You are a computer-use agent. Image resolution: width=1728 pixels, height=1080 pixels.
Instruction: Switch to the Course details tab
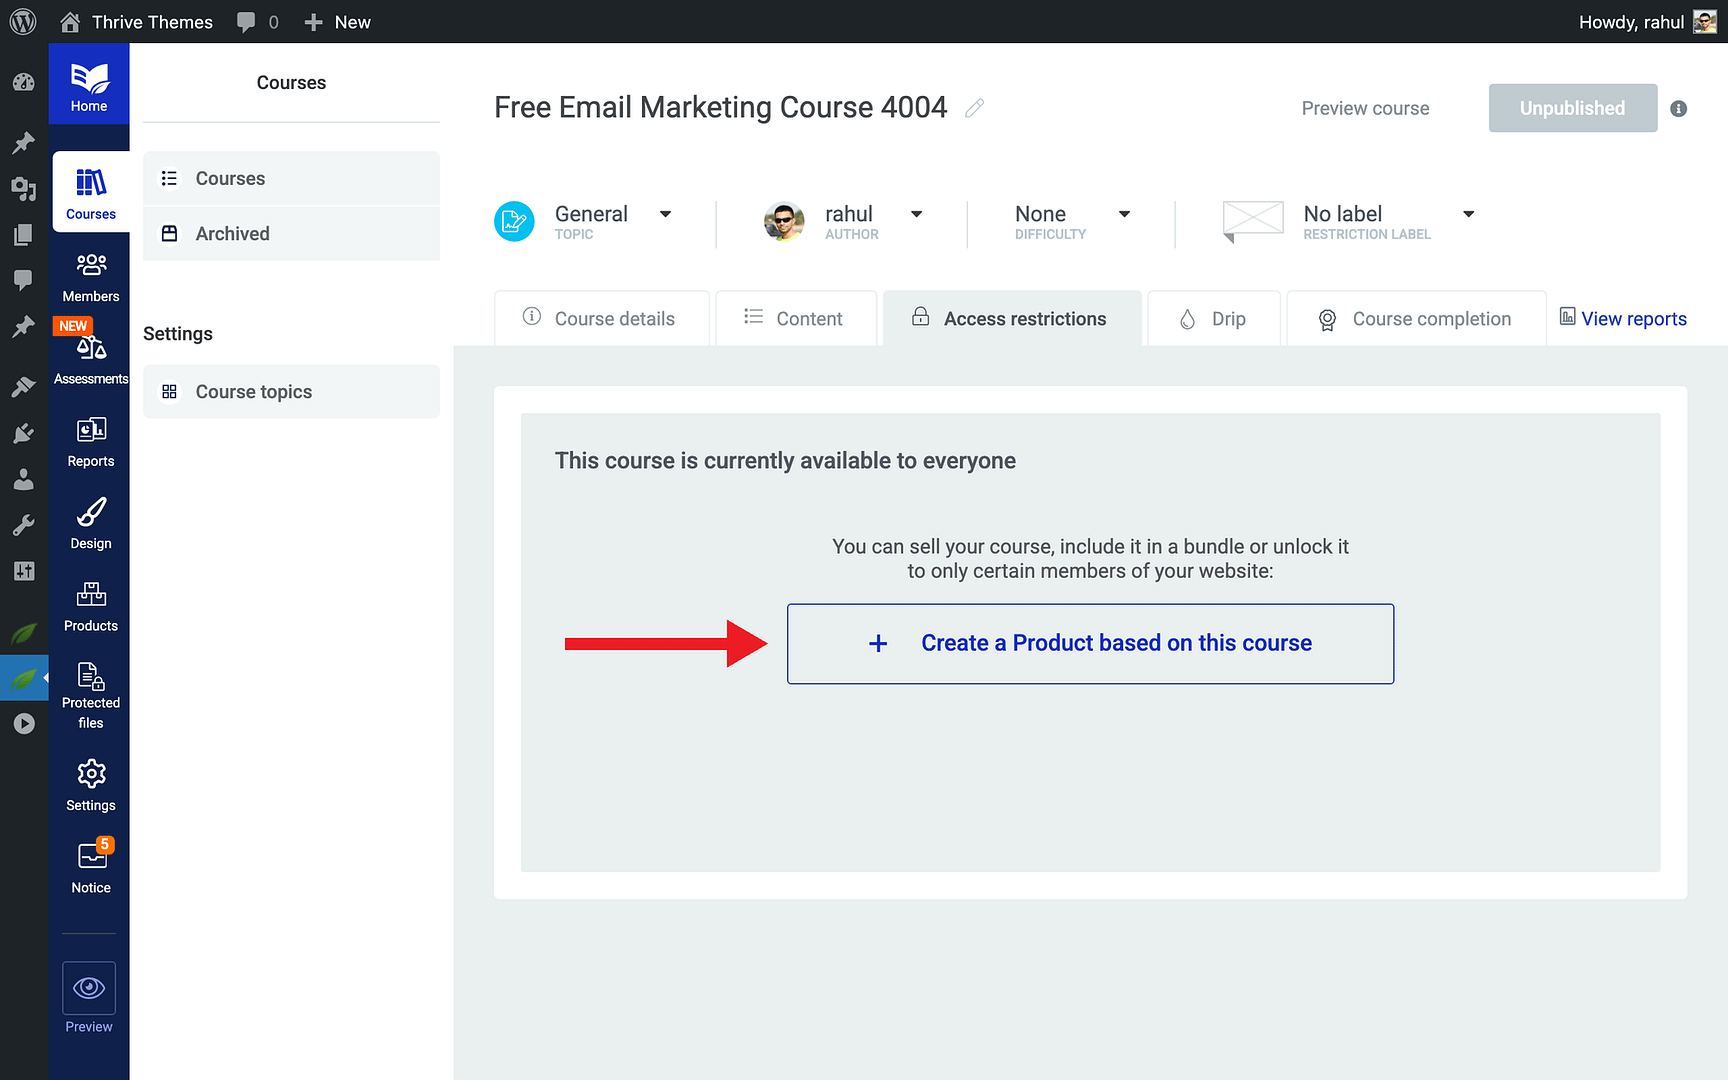point(601,318)
